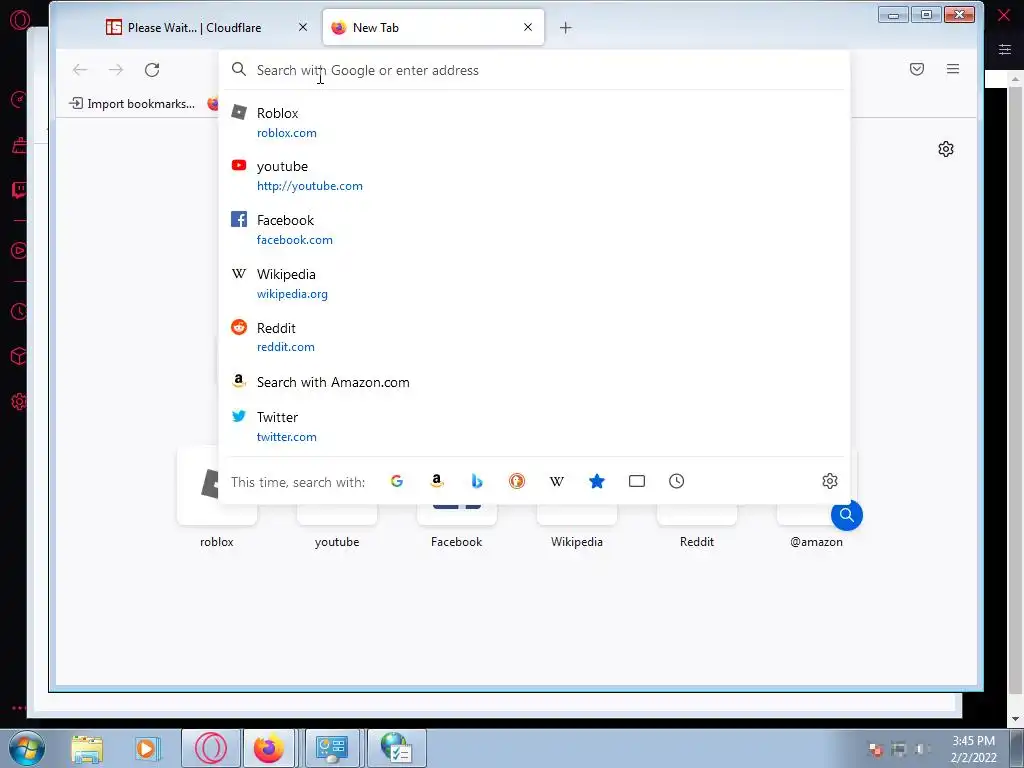The image size is (1024, 768).
Task: Open the @amazon shortcut label
Action: click(816, 541)
